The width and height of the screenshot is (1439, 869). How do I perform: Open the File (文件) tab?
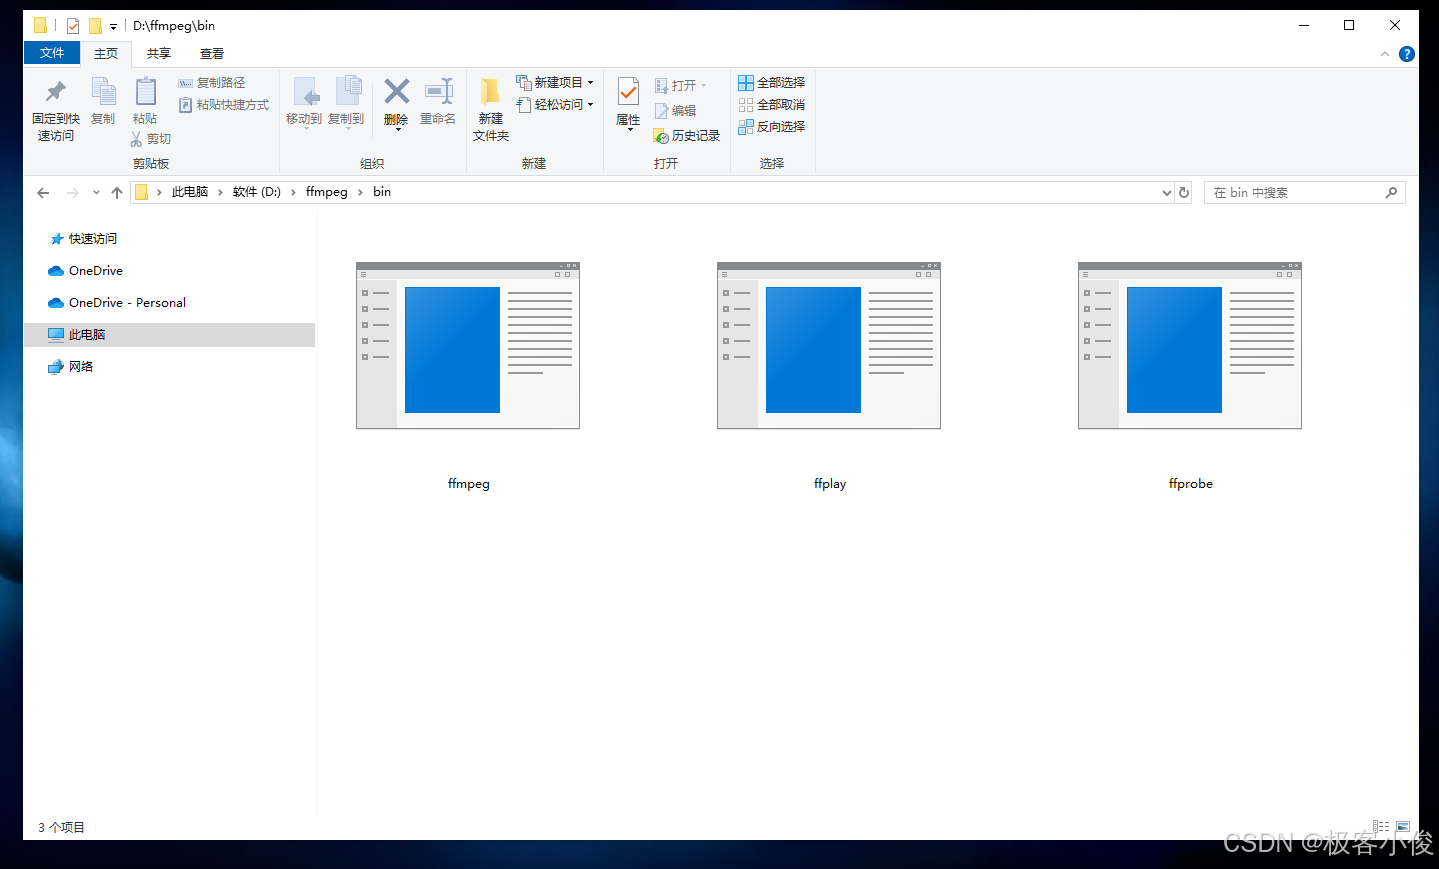tap(52, 53)
